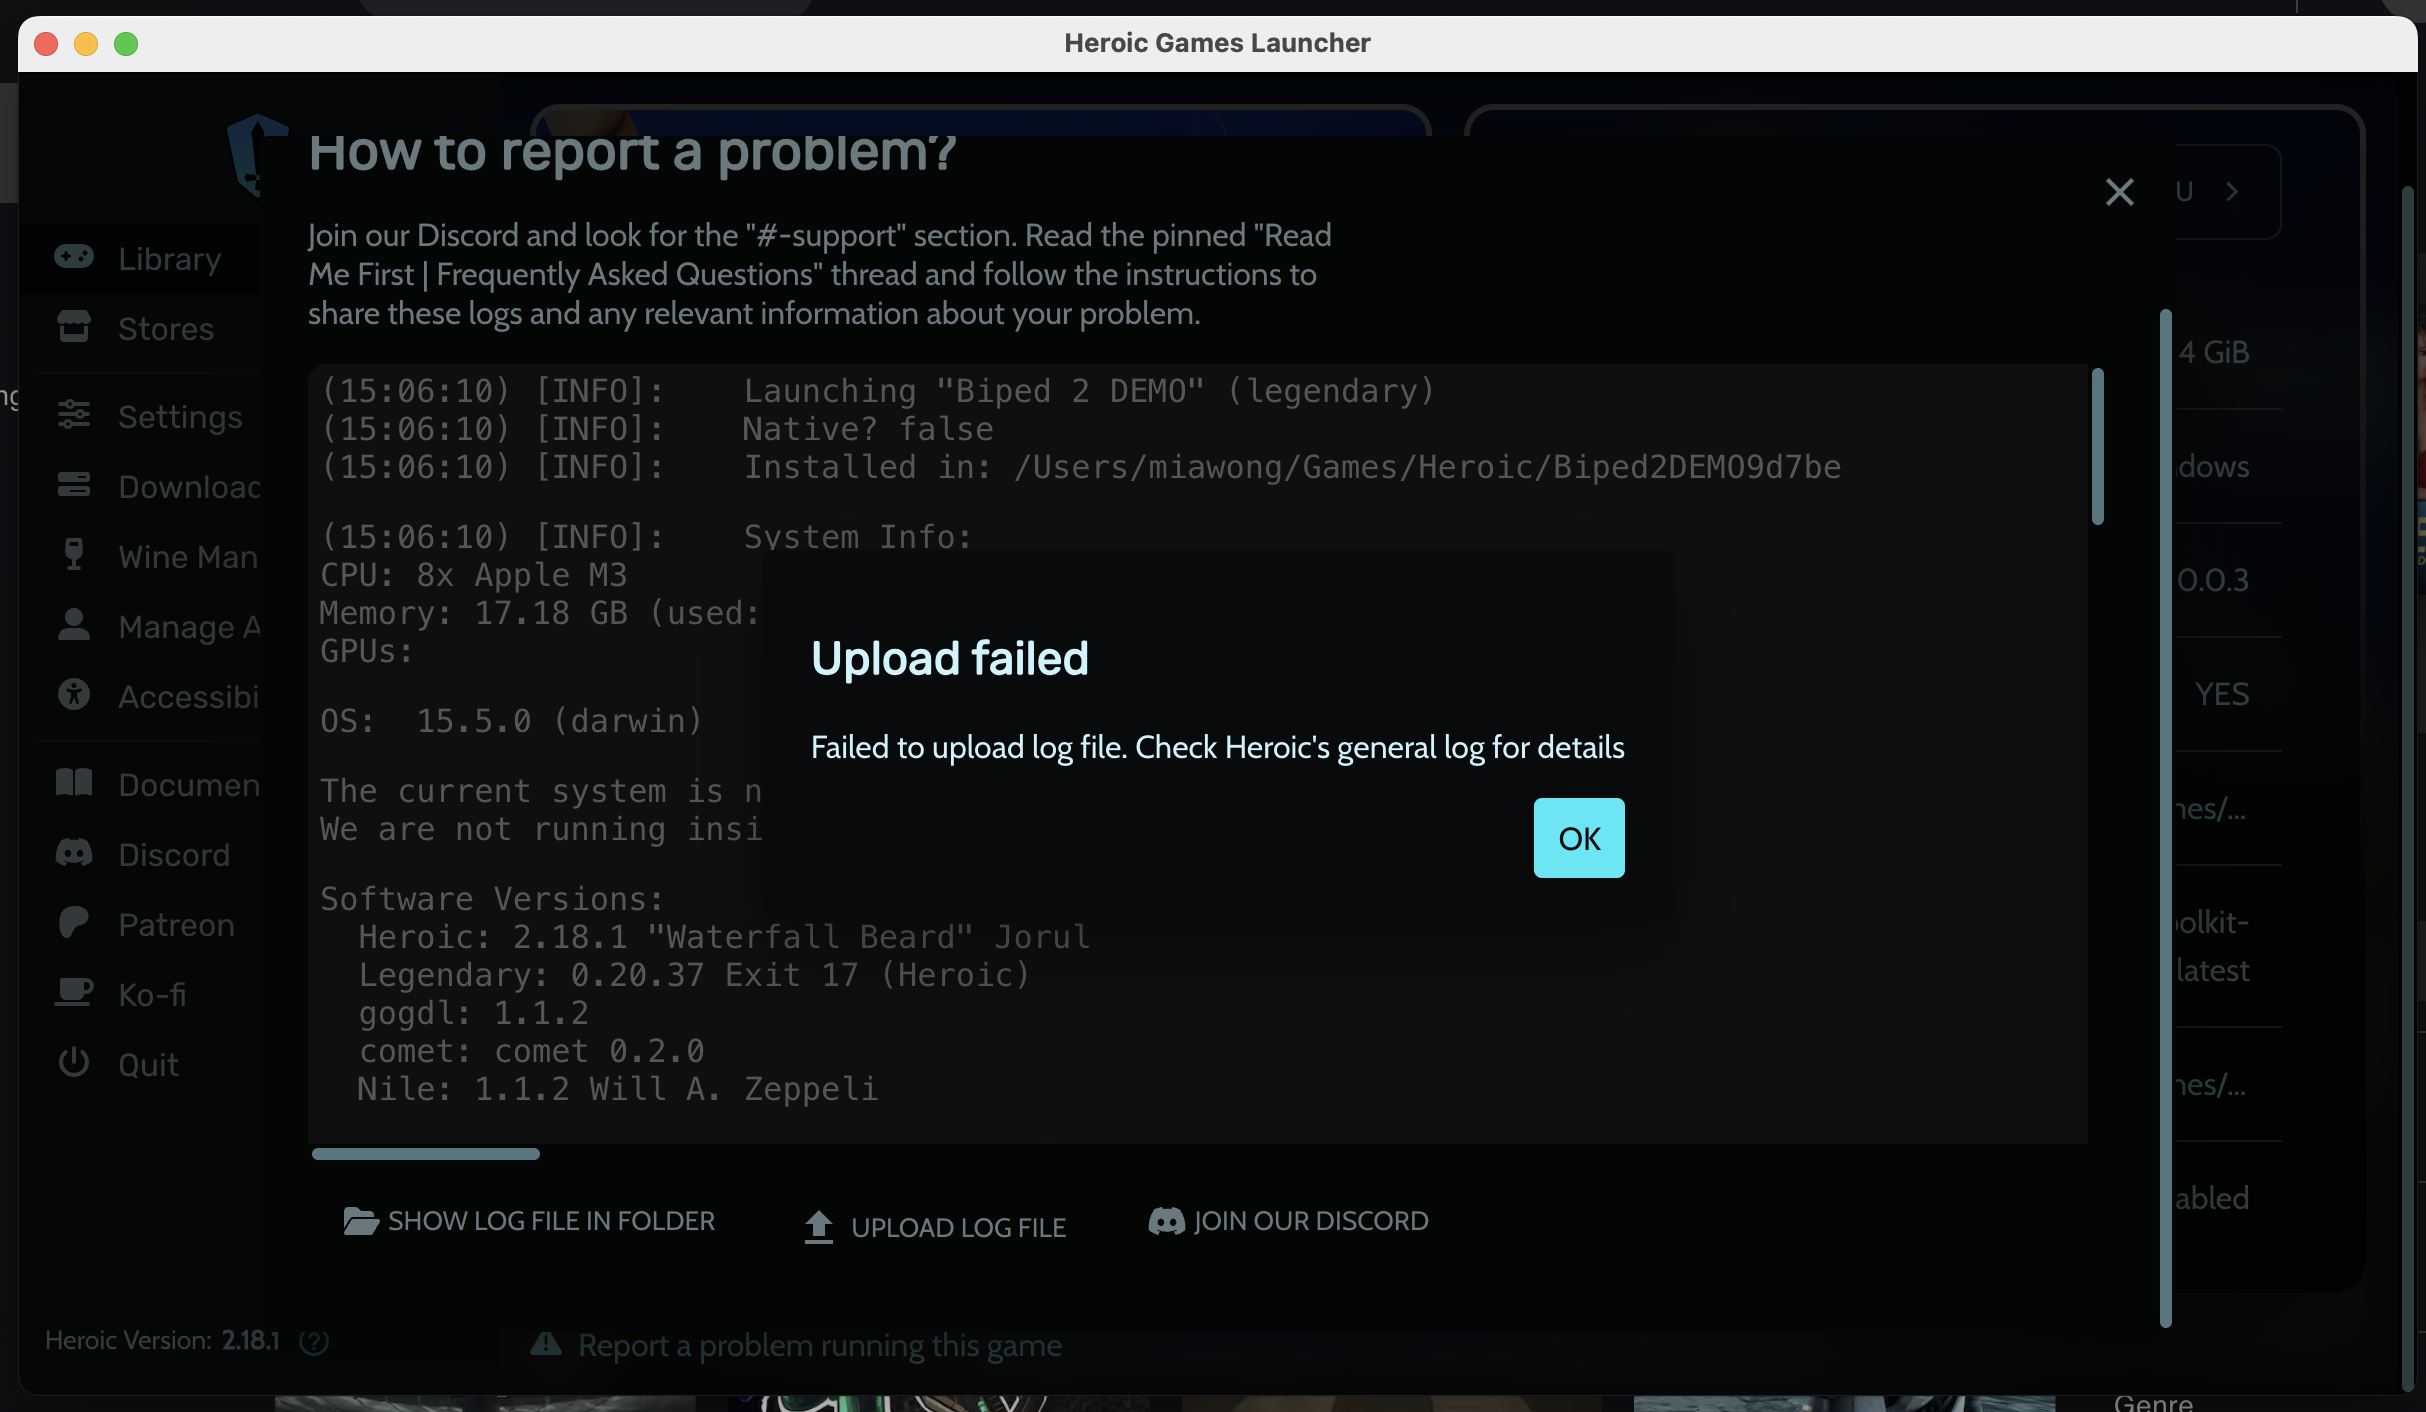Click the horizontal scrollbar under the log
The height and width of the screenshot is (1412, 2426).
click(x=424, y=1154)
